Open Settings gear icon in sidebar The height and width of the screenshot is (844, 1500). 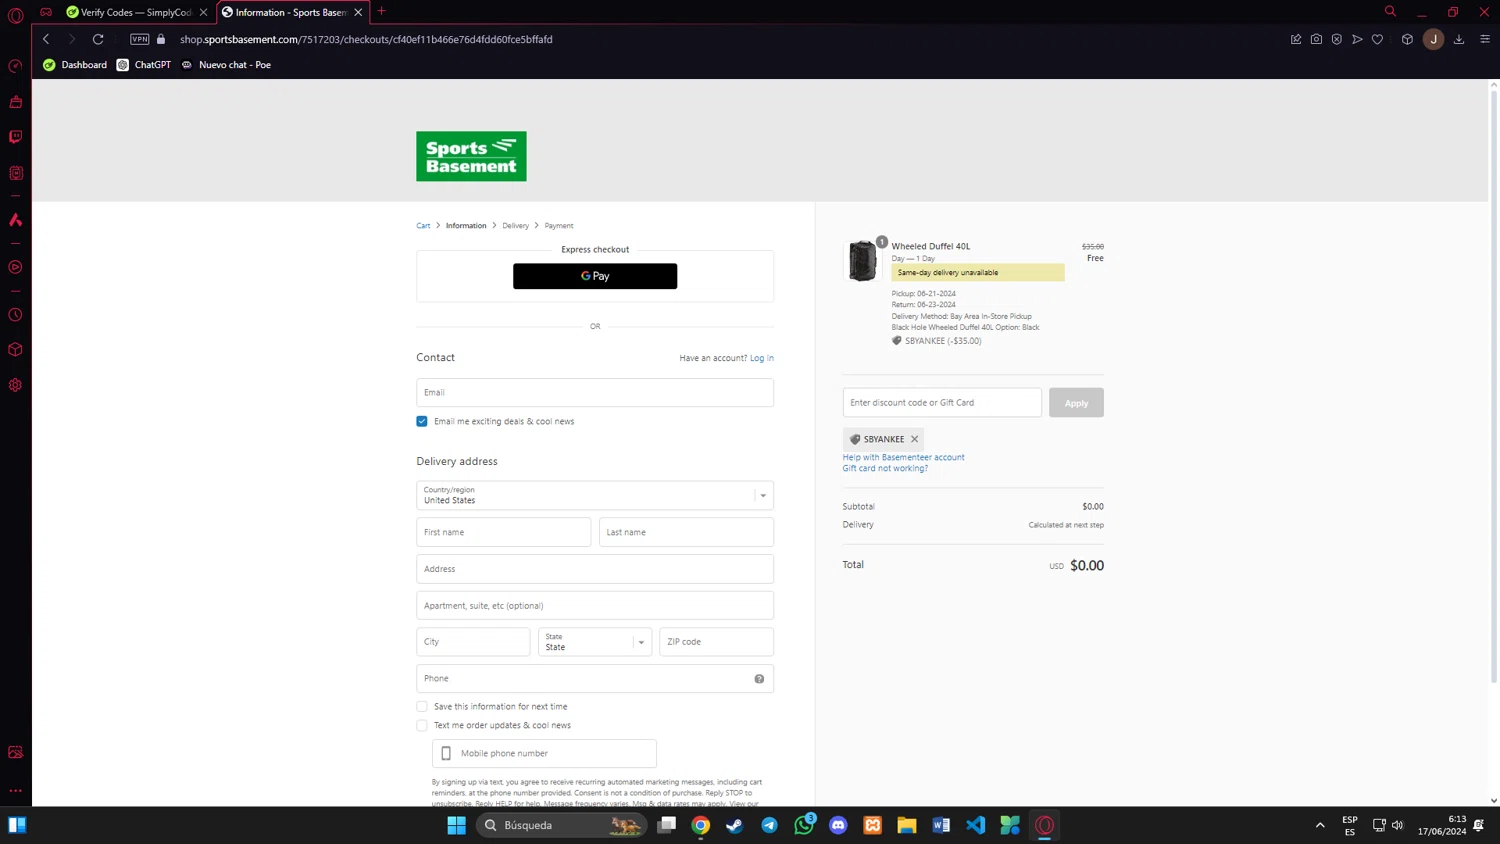click(15, 385)
